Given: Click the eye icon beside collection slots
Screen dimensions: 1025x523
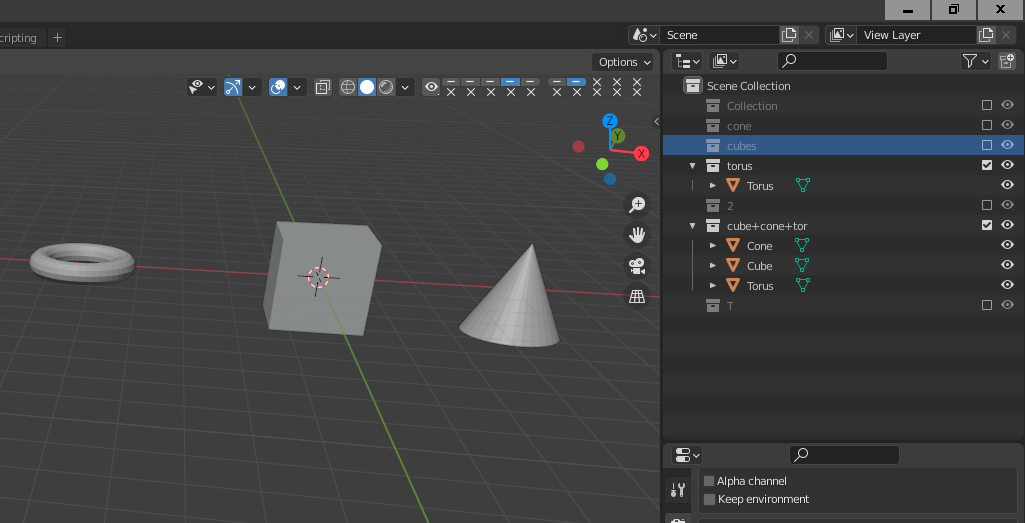Looking at the screenshot, I should 431,87.
